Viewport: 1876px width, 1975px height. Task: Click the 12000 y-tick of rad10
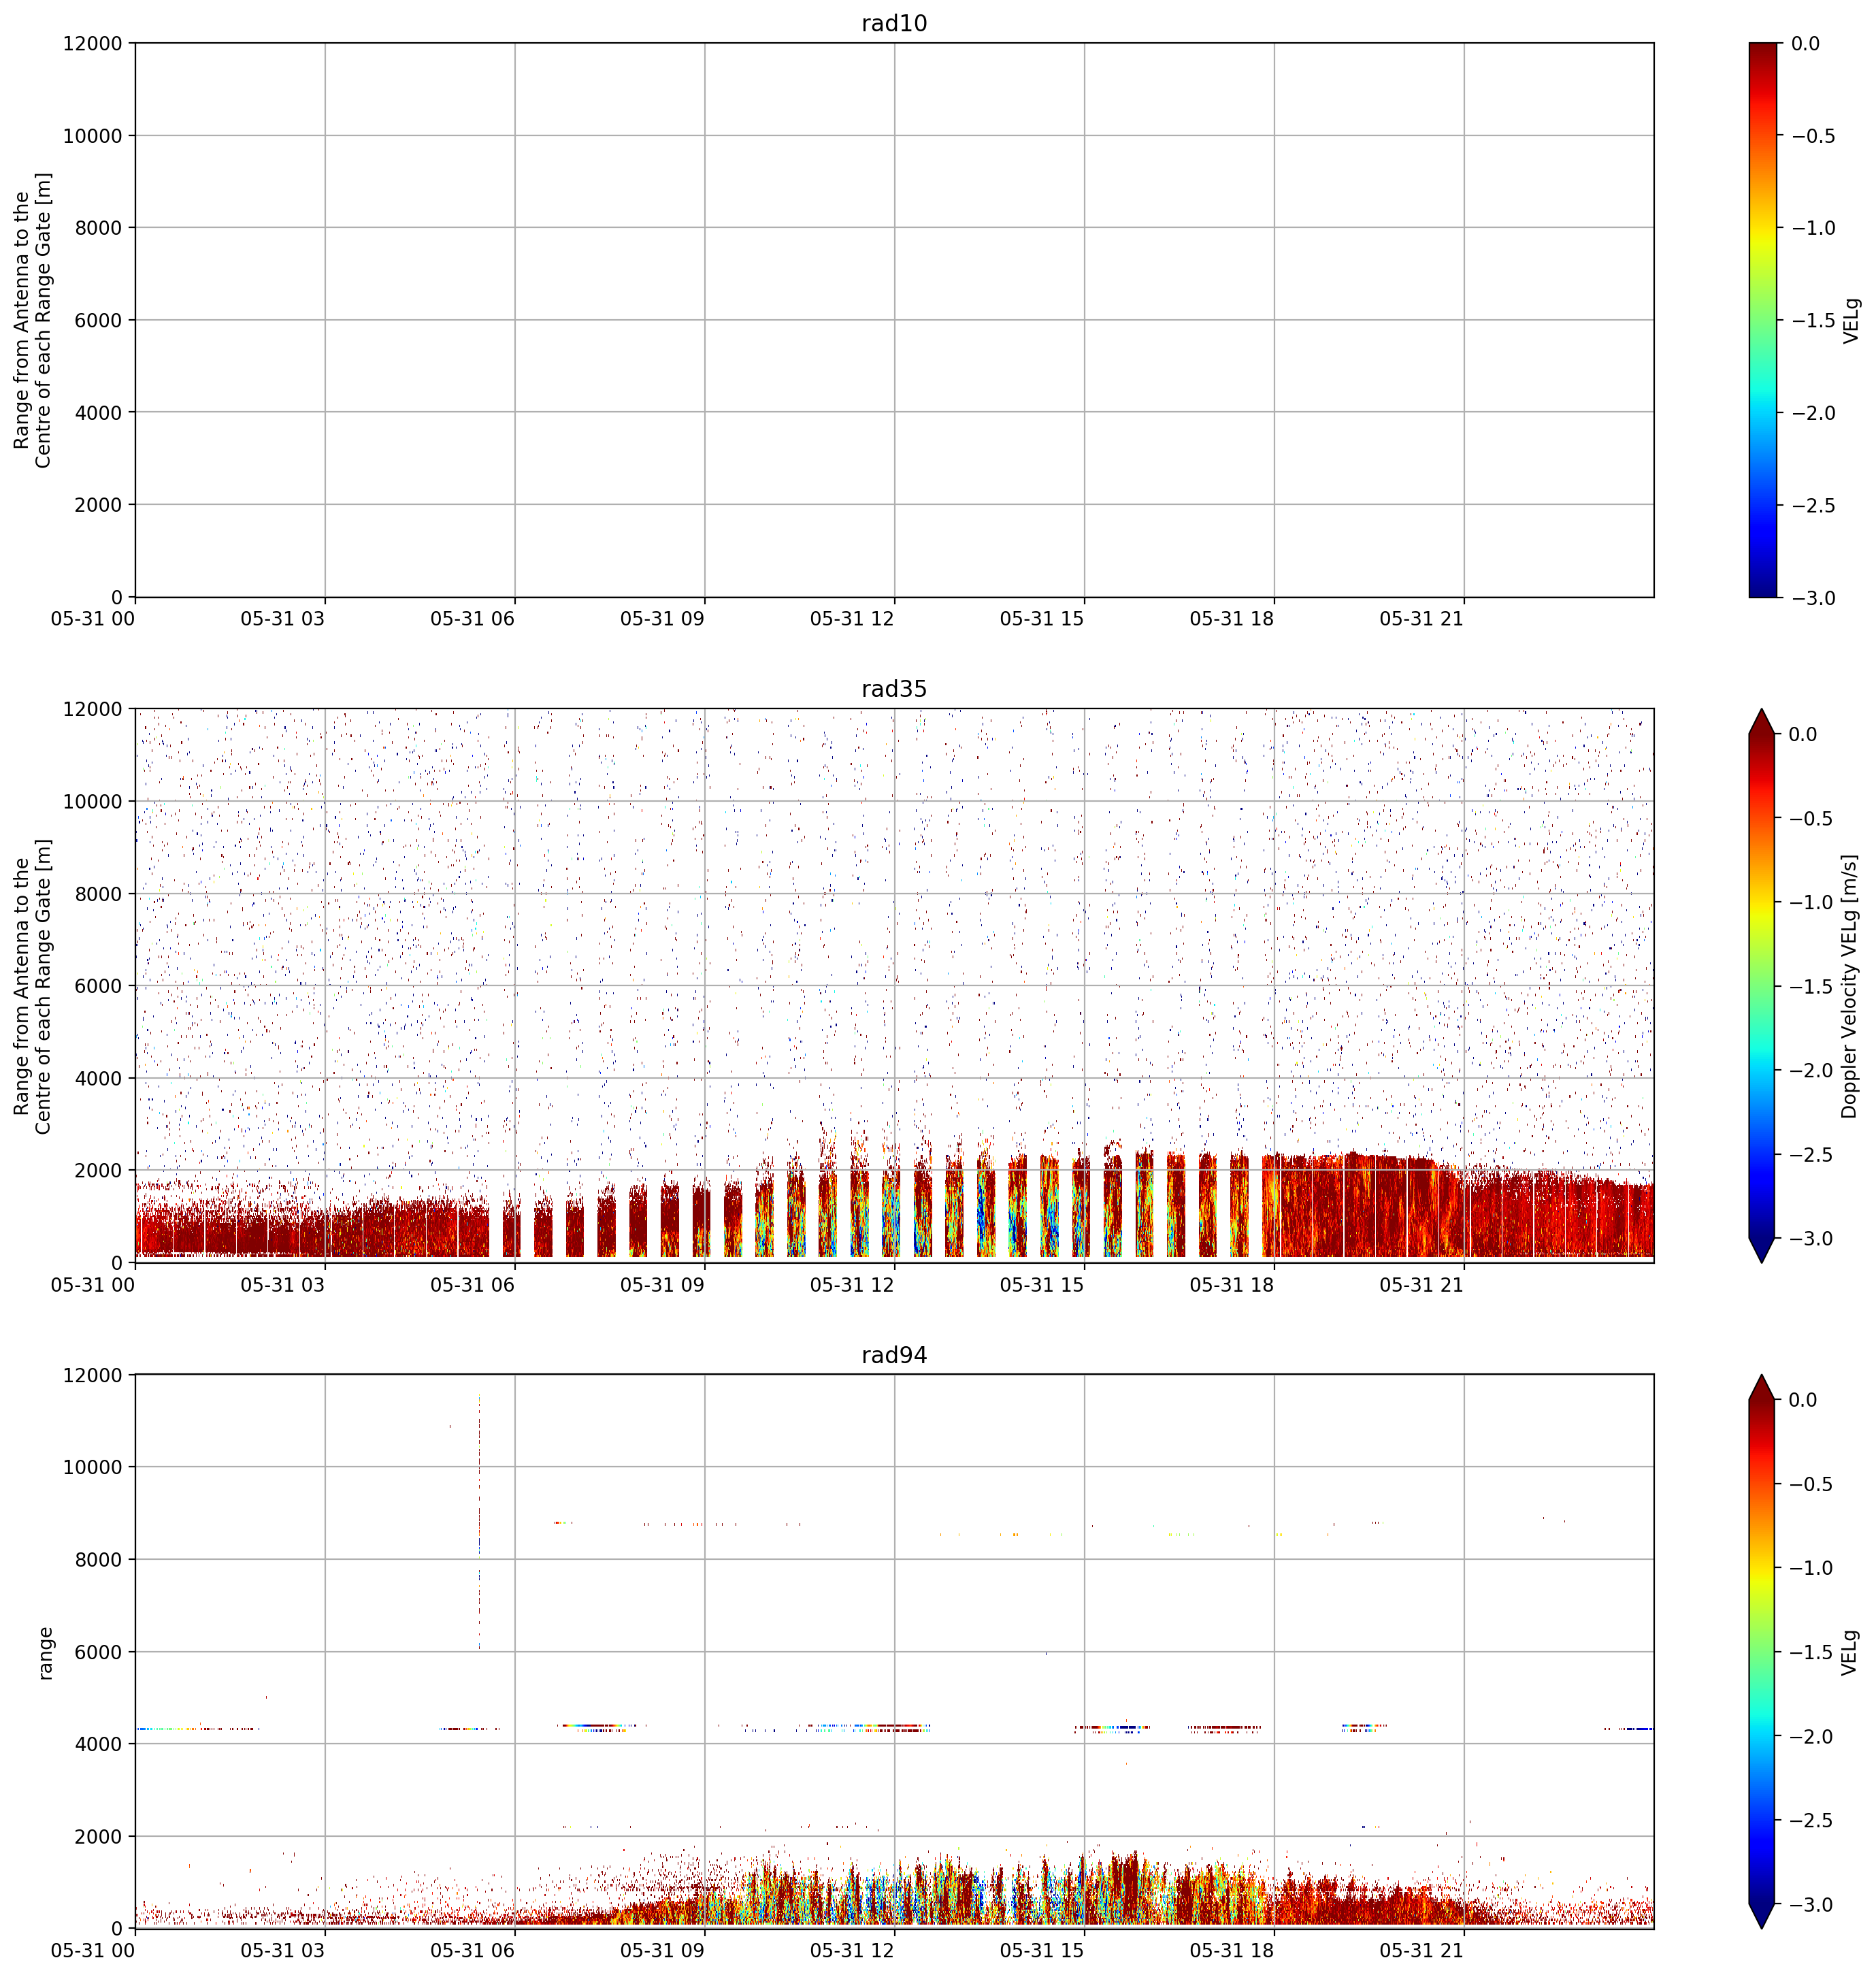[x=92, y=43]
